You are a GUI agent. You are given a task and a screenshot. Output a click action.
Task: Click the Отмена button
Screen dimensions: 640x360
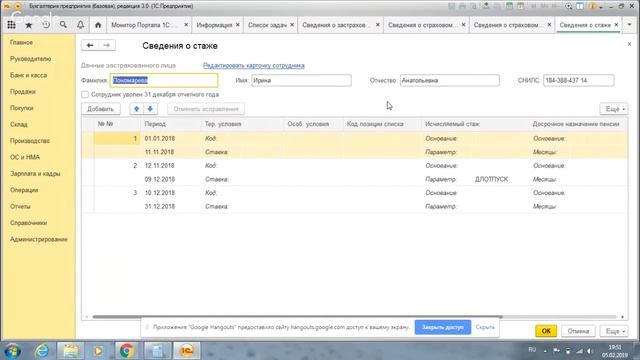point(578,331)
